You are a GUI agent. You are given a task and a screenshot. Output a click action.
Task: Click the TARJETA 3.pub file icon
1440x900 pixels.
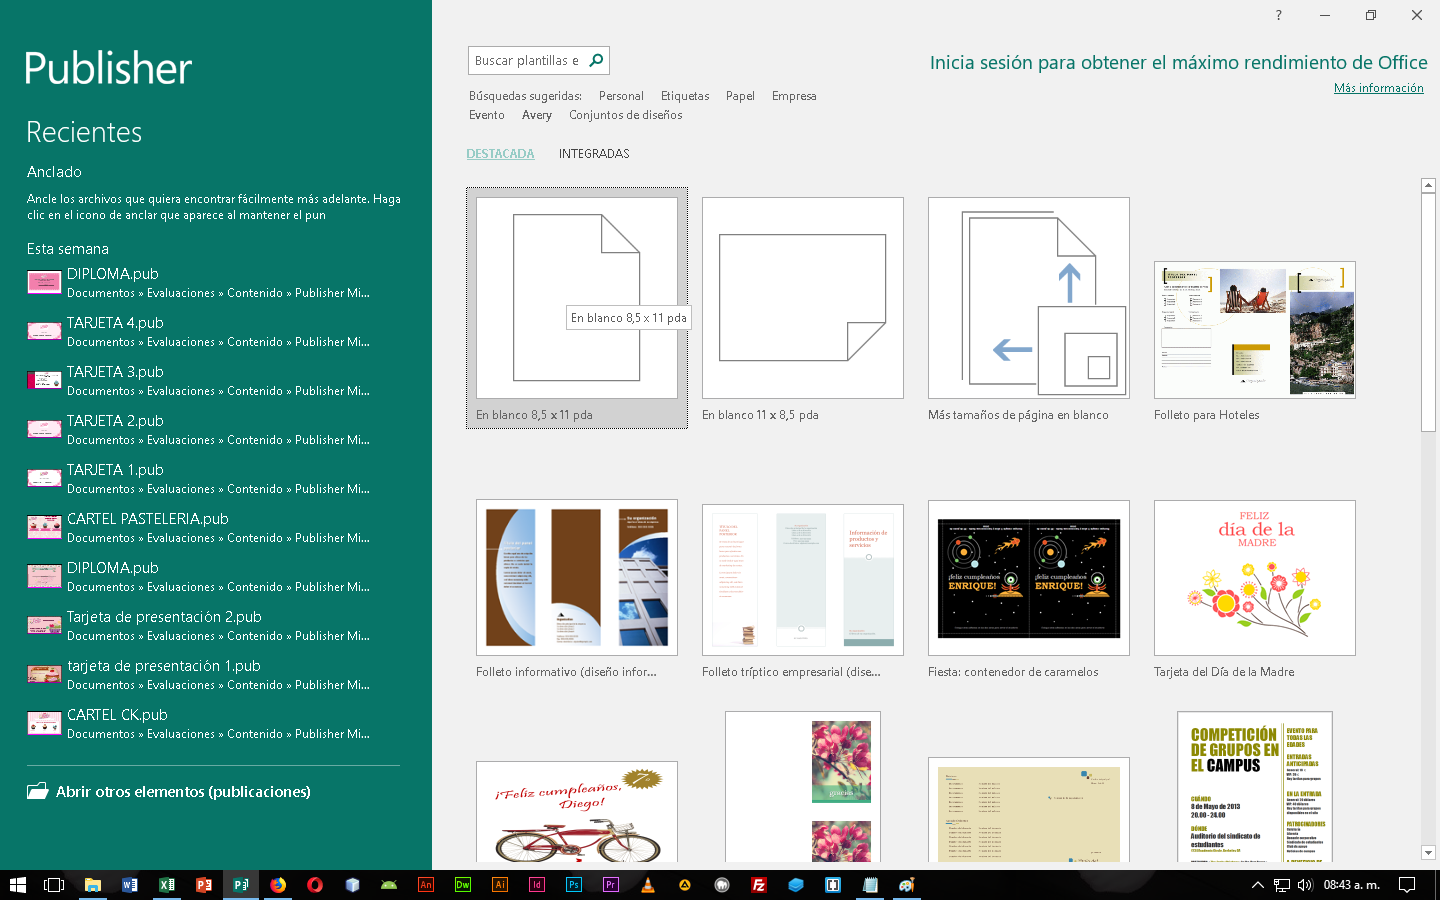pos(44,380)
